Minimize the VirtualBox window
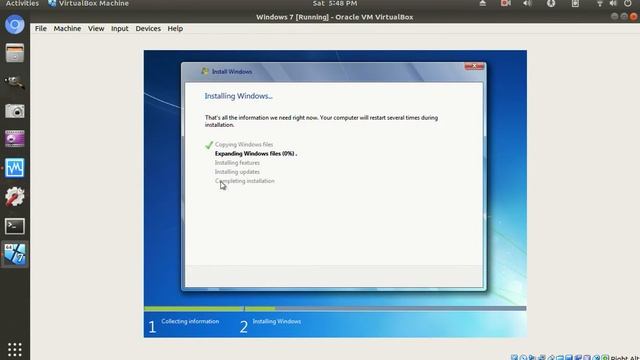The image size is (640, 360). click(x=614, y=17)
